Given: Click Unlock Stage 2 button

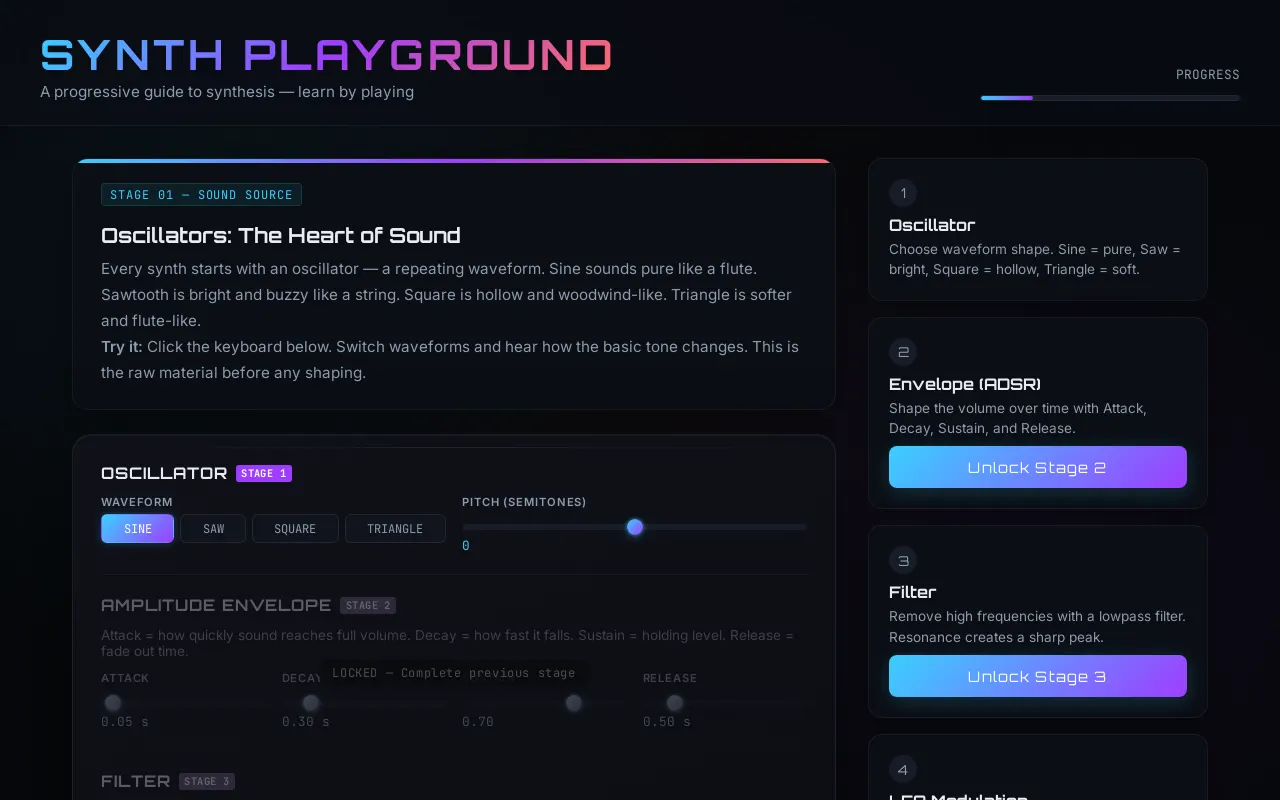Looking at the screenshot, I should (x=1038, y=467).
